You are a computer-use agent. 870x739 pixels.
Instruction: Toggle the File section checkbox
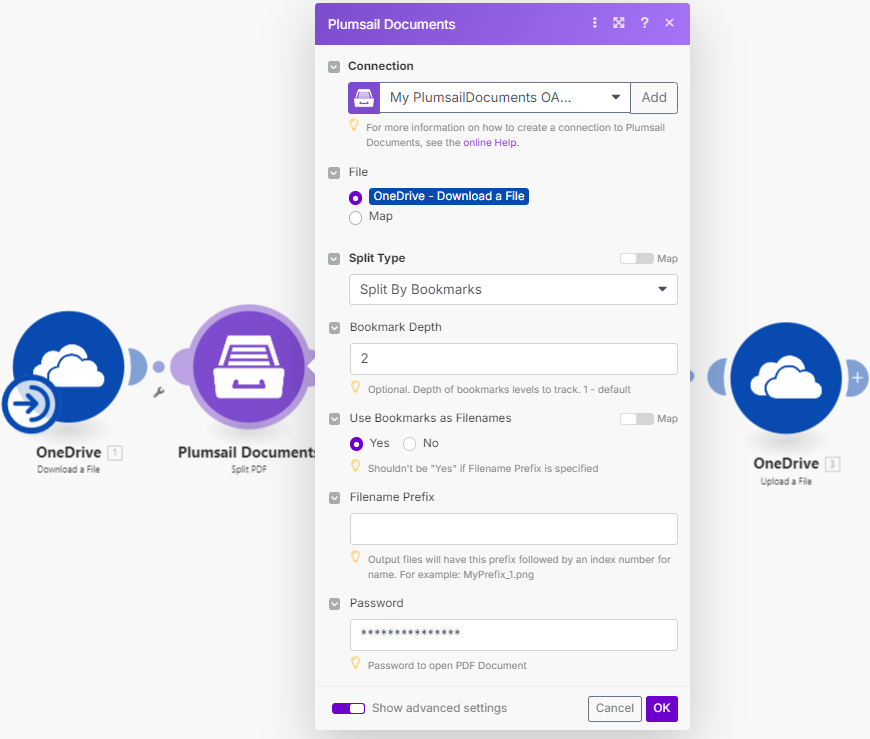pos(334,173)
